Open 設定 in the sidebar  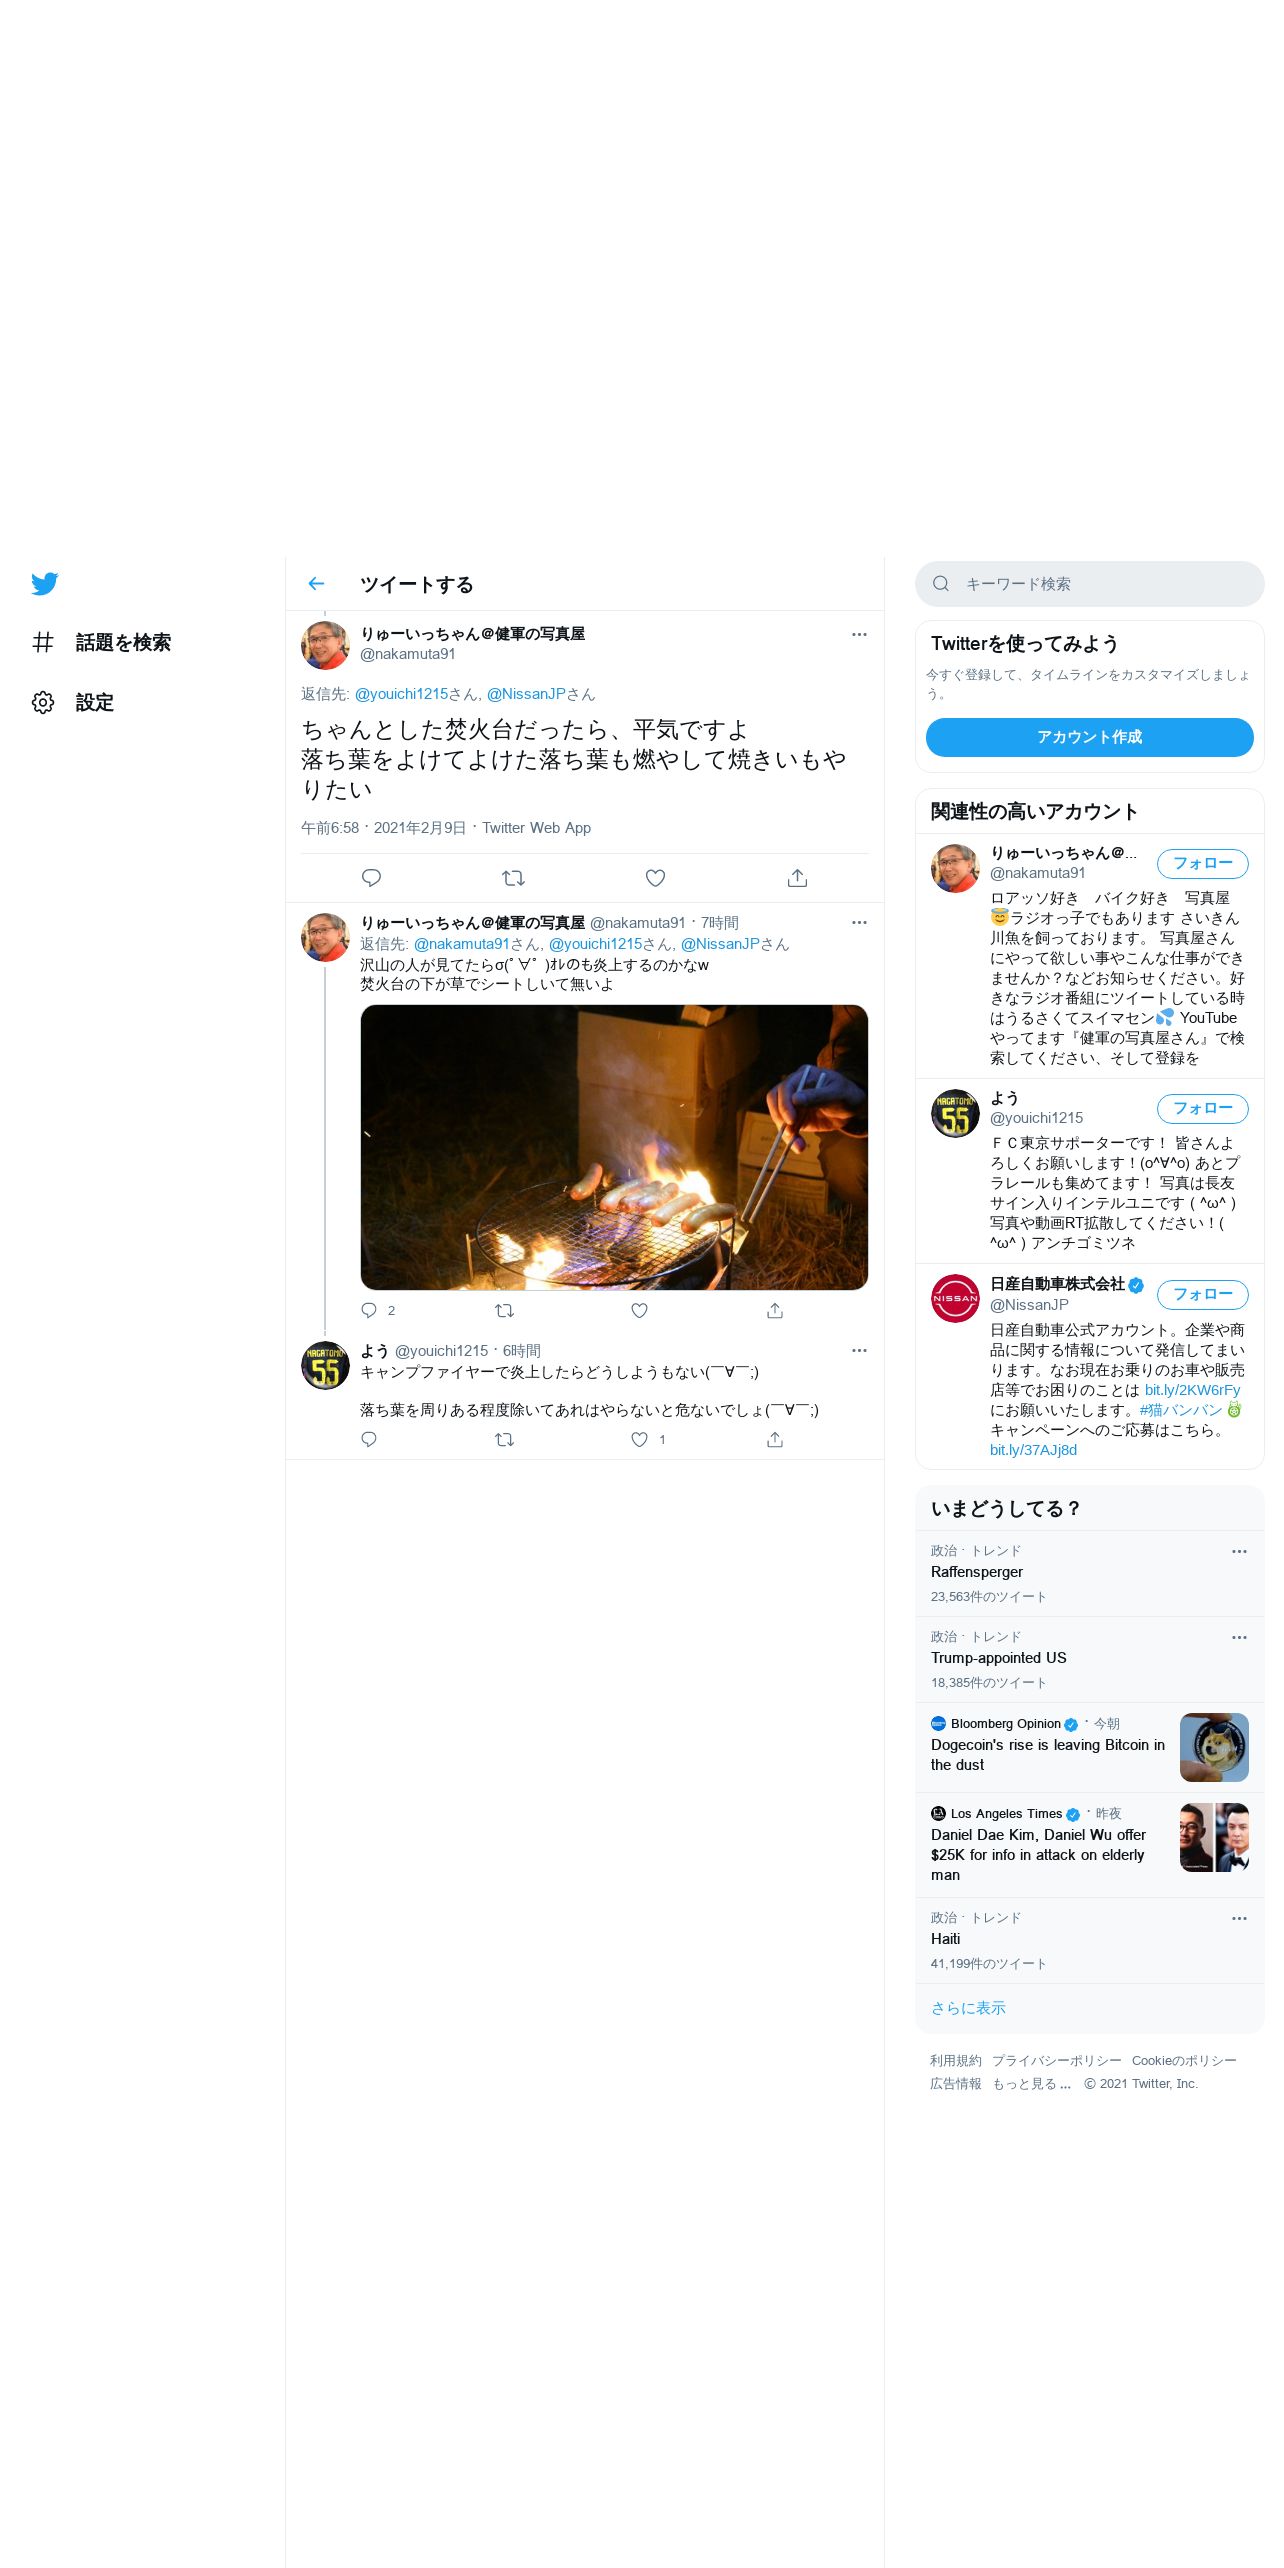pos(73,703)
